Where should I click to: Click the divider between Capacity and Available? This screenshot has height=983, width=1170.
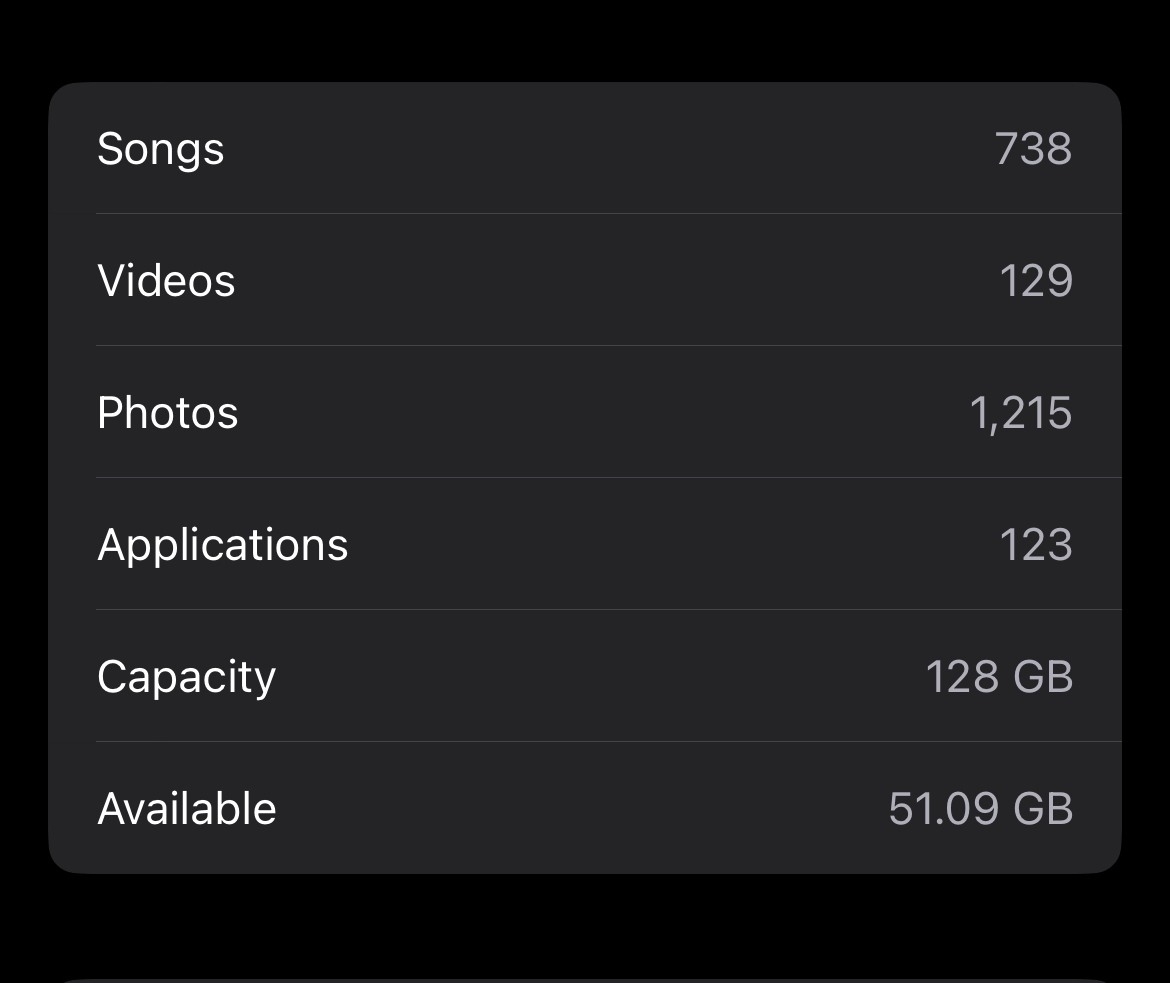608,741
